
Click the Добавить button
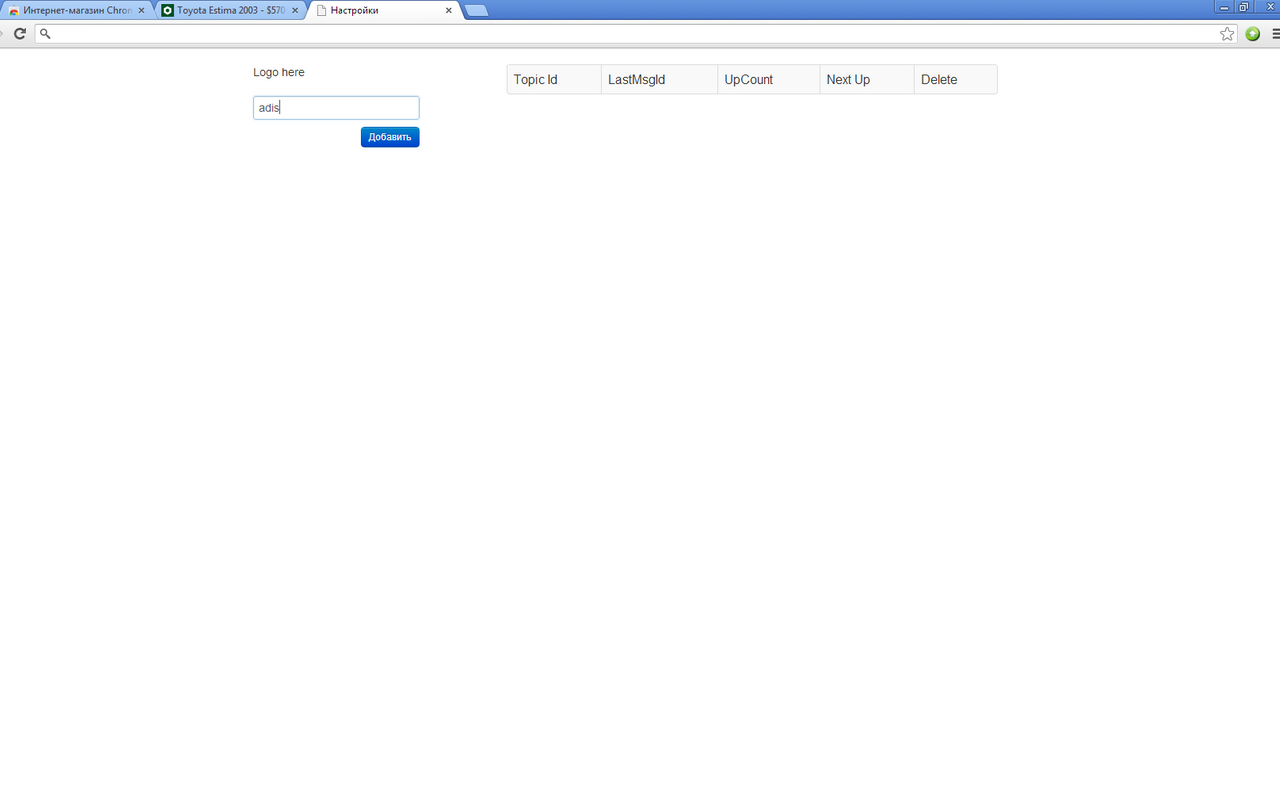(x=389, y=137)
